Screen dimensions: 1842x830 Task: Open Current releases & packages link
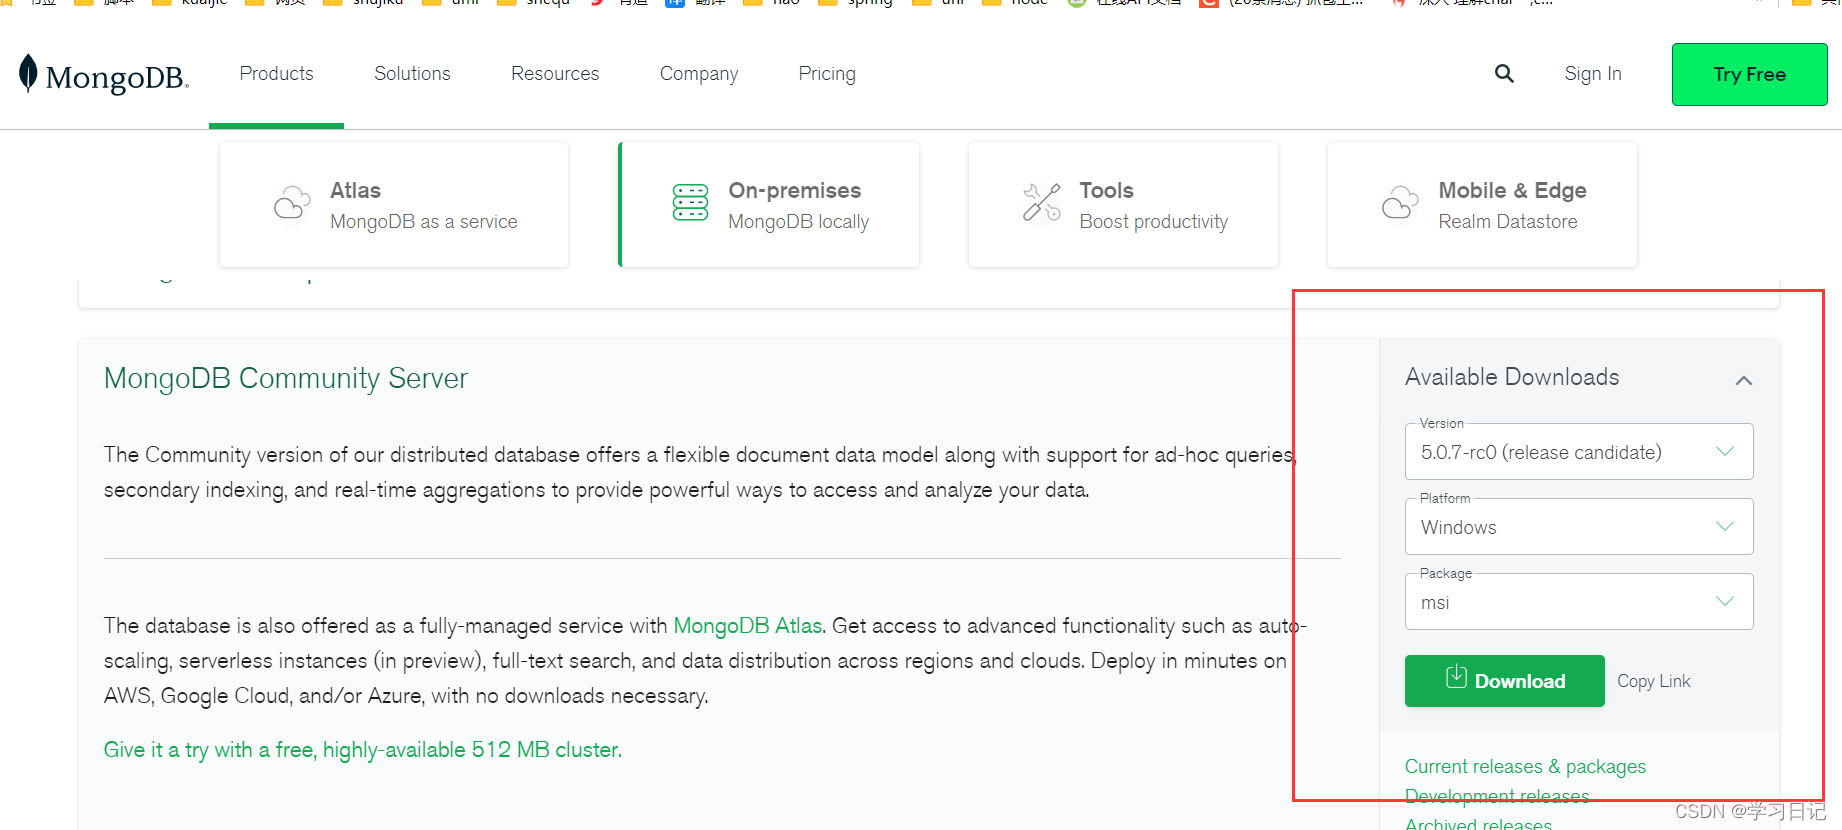pos(1525,766)
